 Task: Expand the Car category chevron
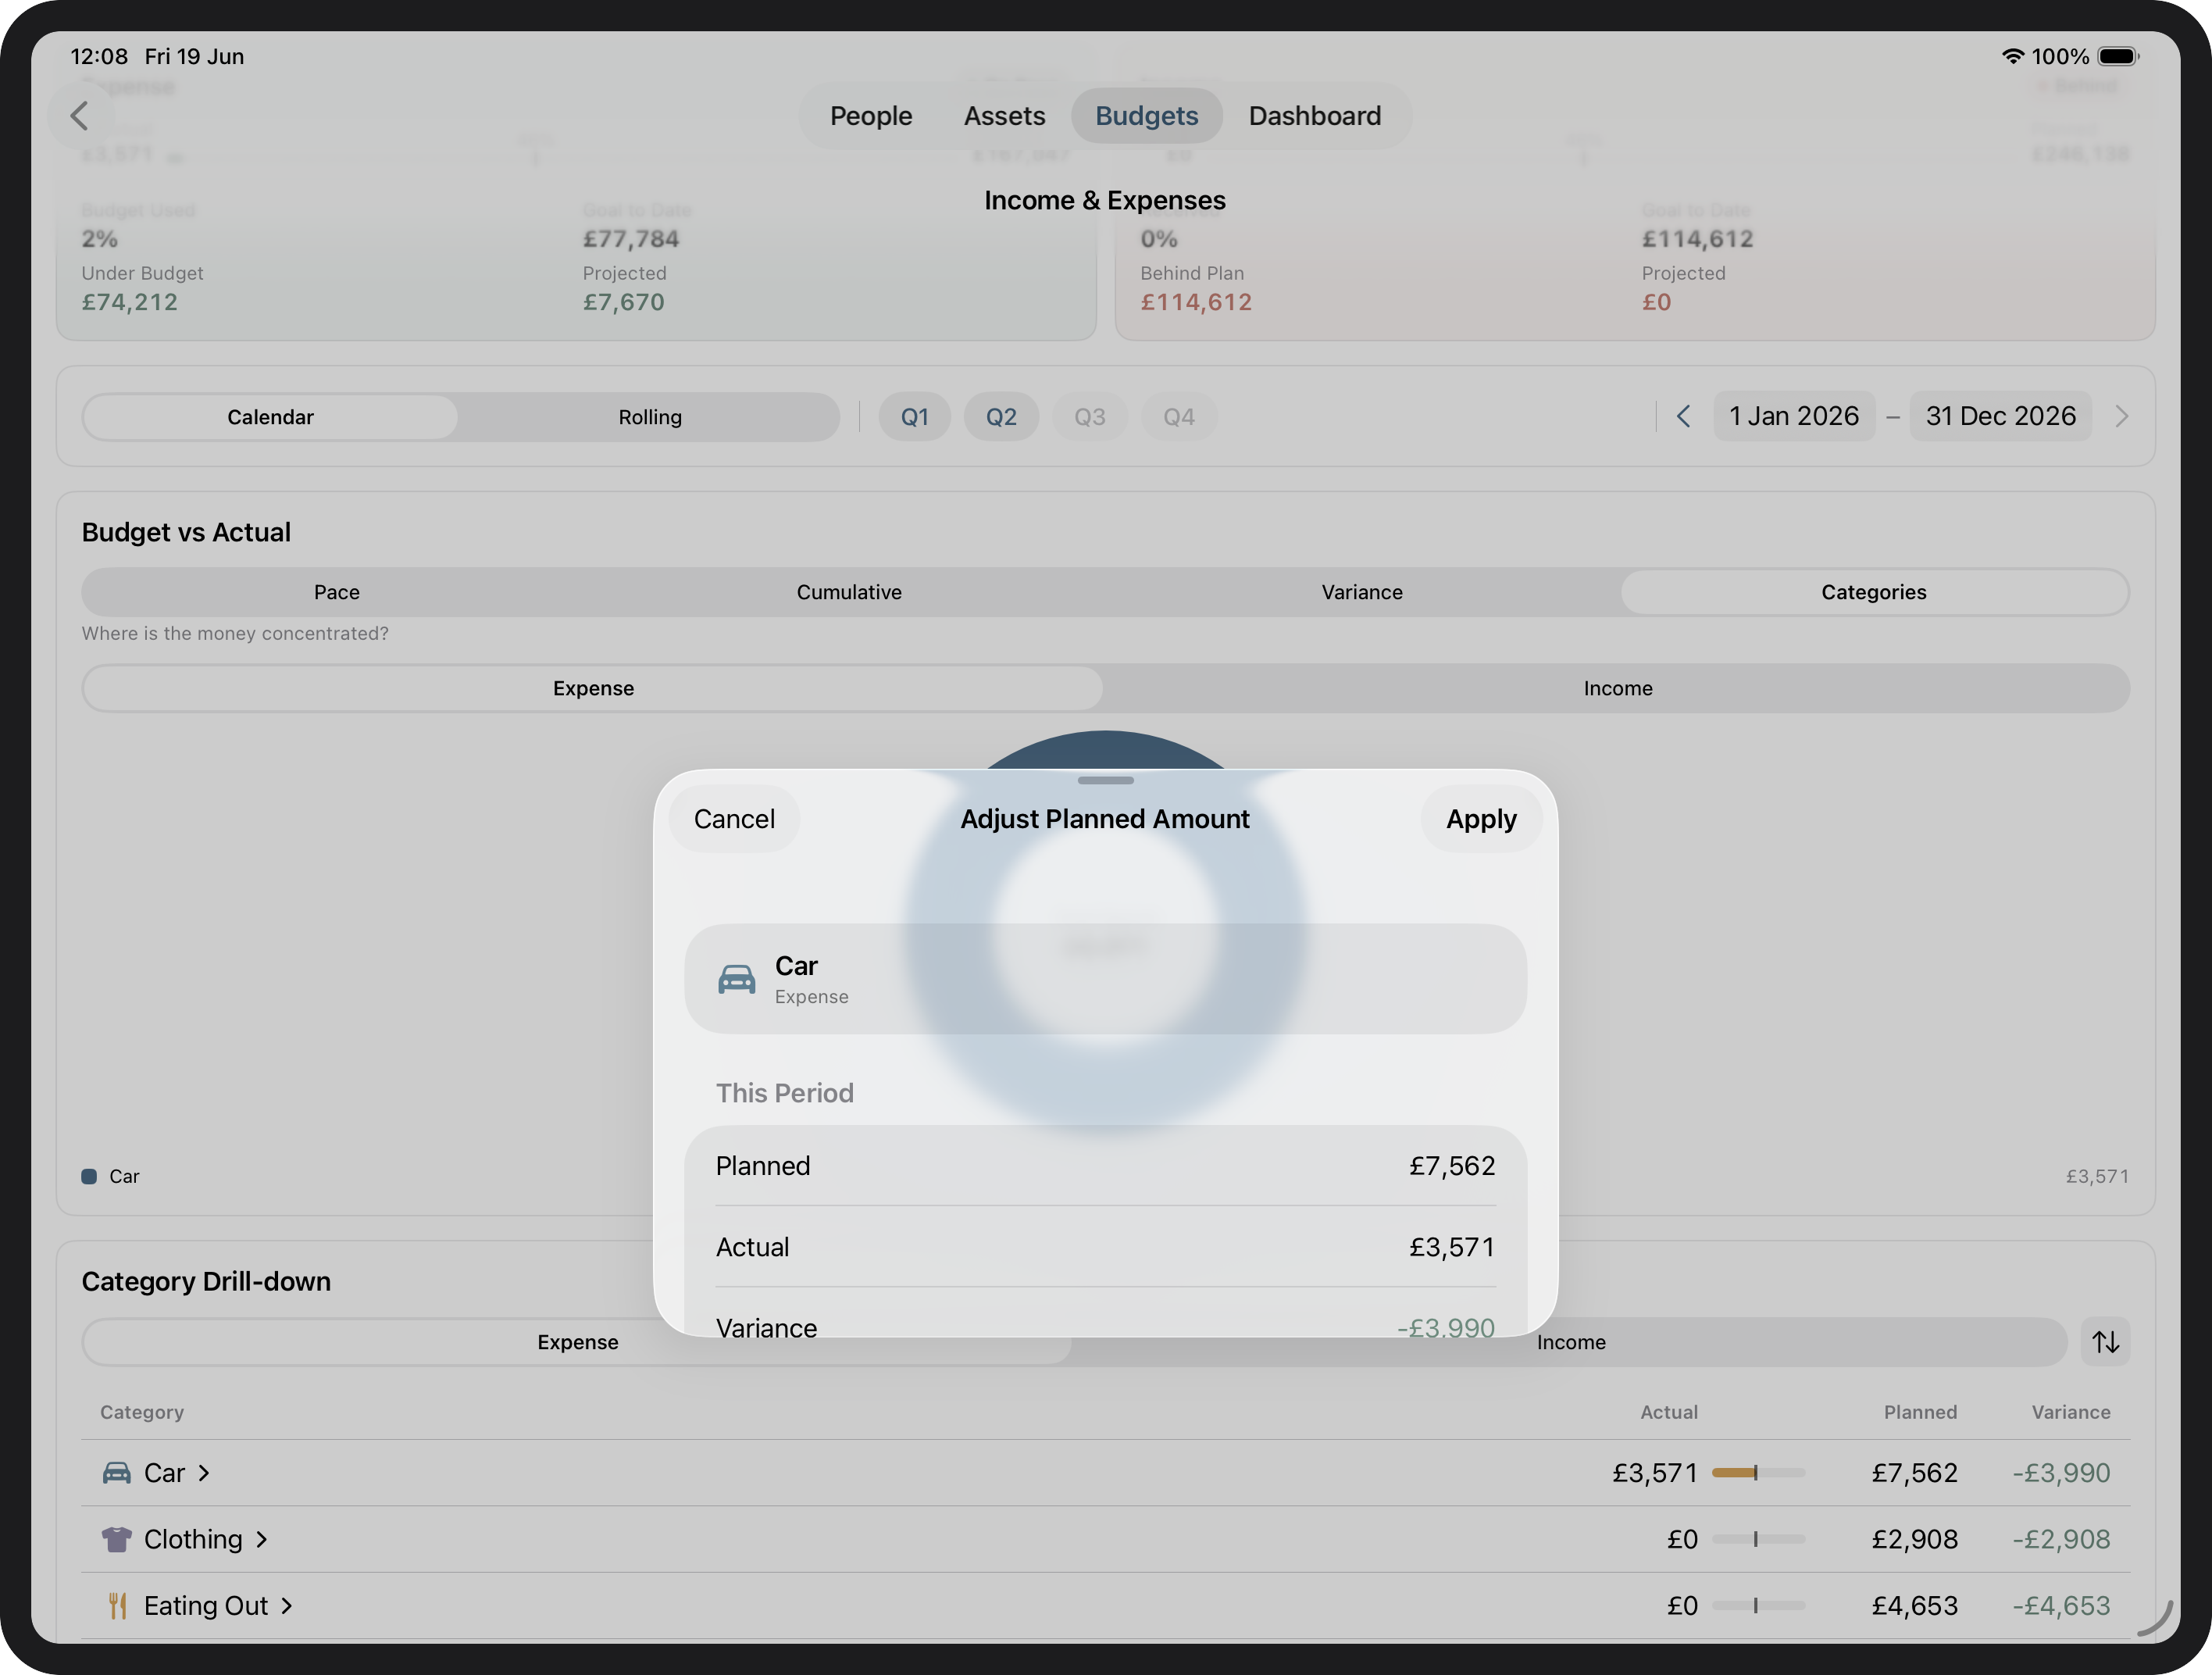[204, 1473]
